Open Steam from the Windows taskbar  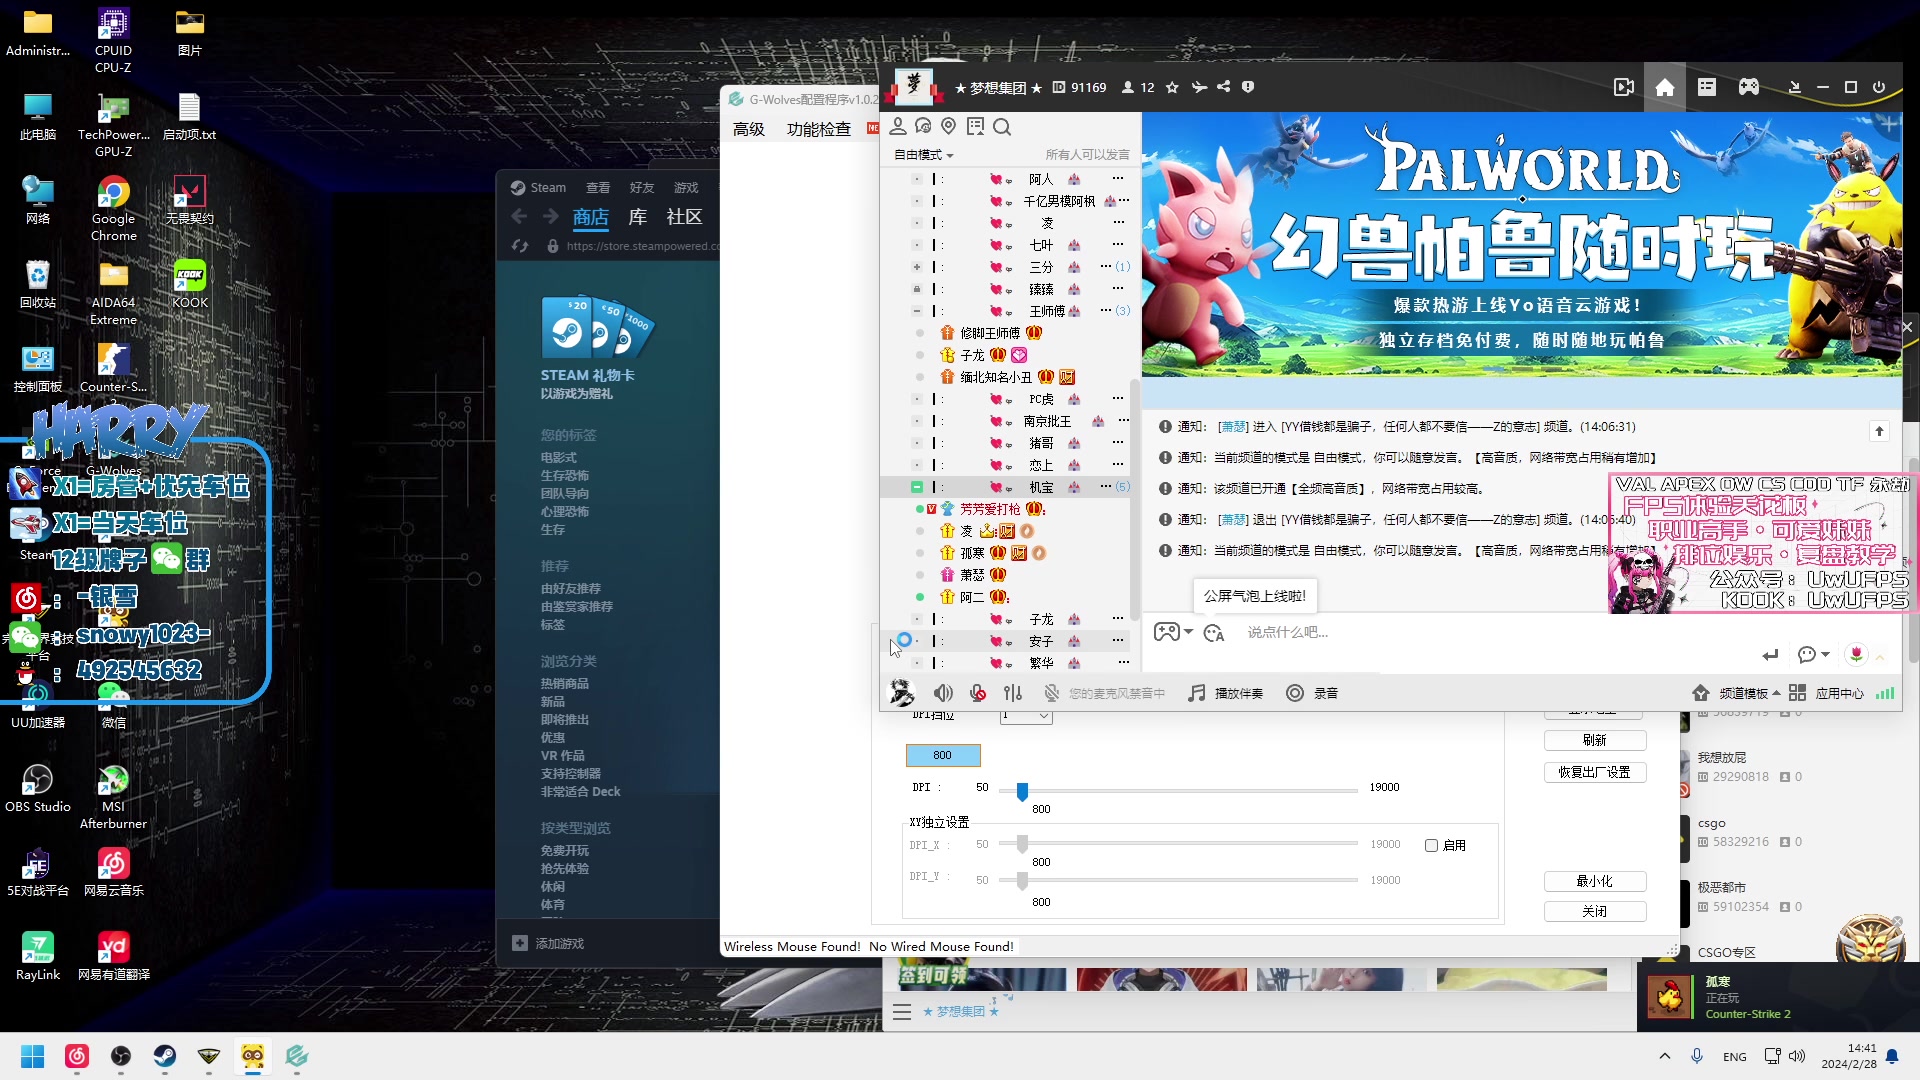(165, 1056)
